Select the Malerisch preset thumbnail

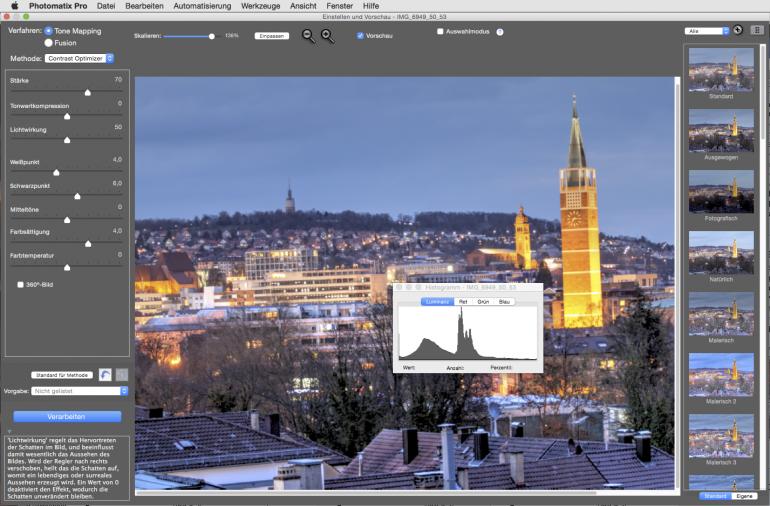(721, 313)
